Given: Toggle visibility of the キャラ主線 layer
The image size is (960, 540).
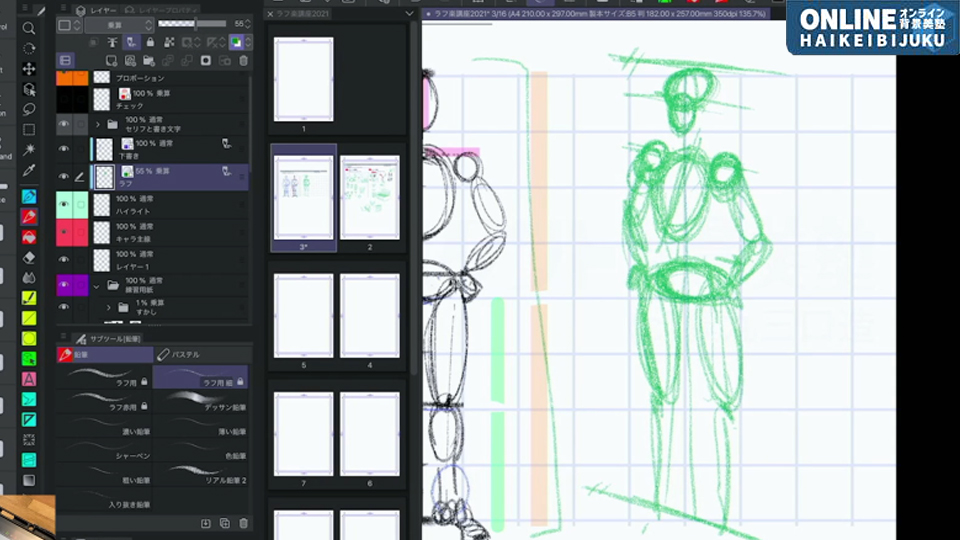Looking at the screenshot, I should (x=64, y=233).
